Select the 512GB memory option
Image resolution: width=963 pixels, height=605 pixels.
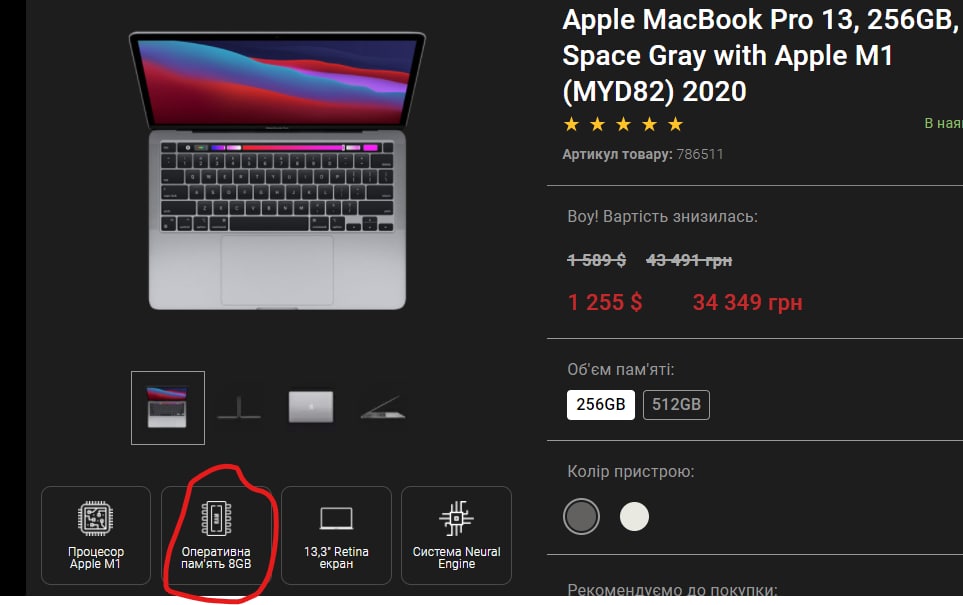click(x=676, y=405)
